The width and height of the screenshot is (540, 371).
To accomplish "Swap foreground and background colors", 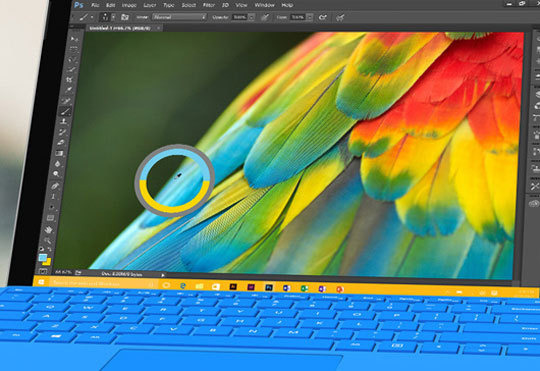I will click(x=49, y=249).
